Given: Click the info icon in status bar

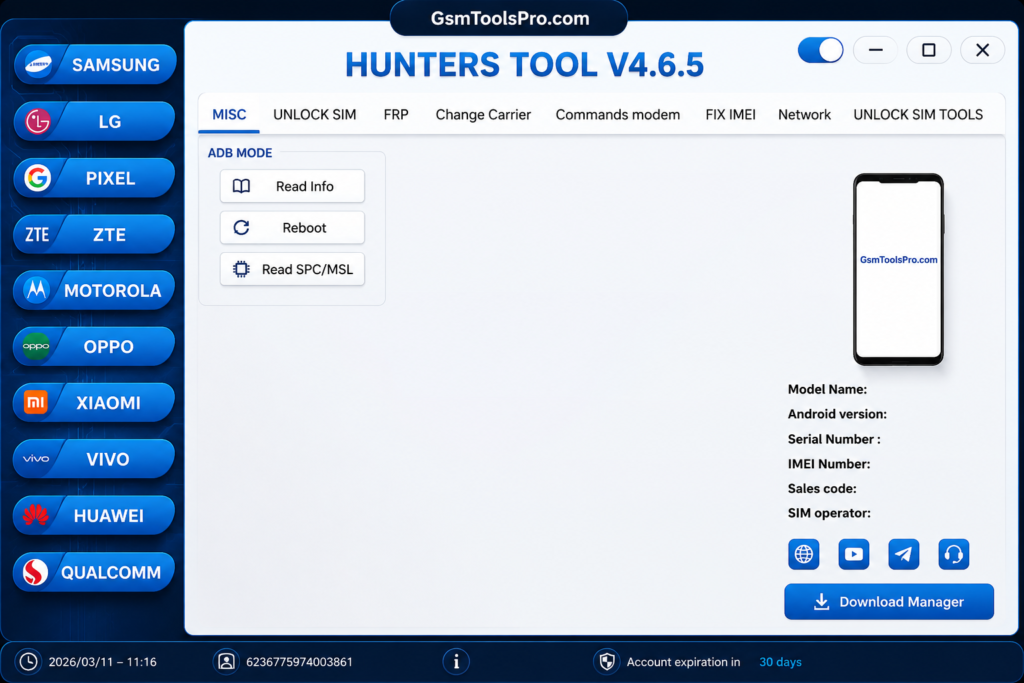Looking at the screenshot, I should (x=456, y=661).
